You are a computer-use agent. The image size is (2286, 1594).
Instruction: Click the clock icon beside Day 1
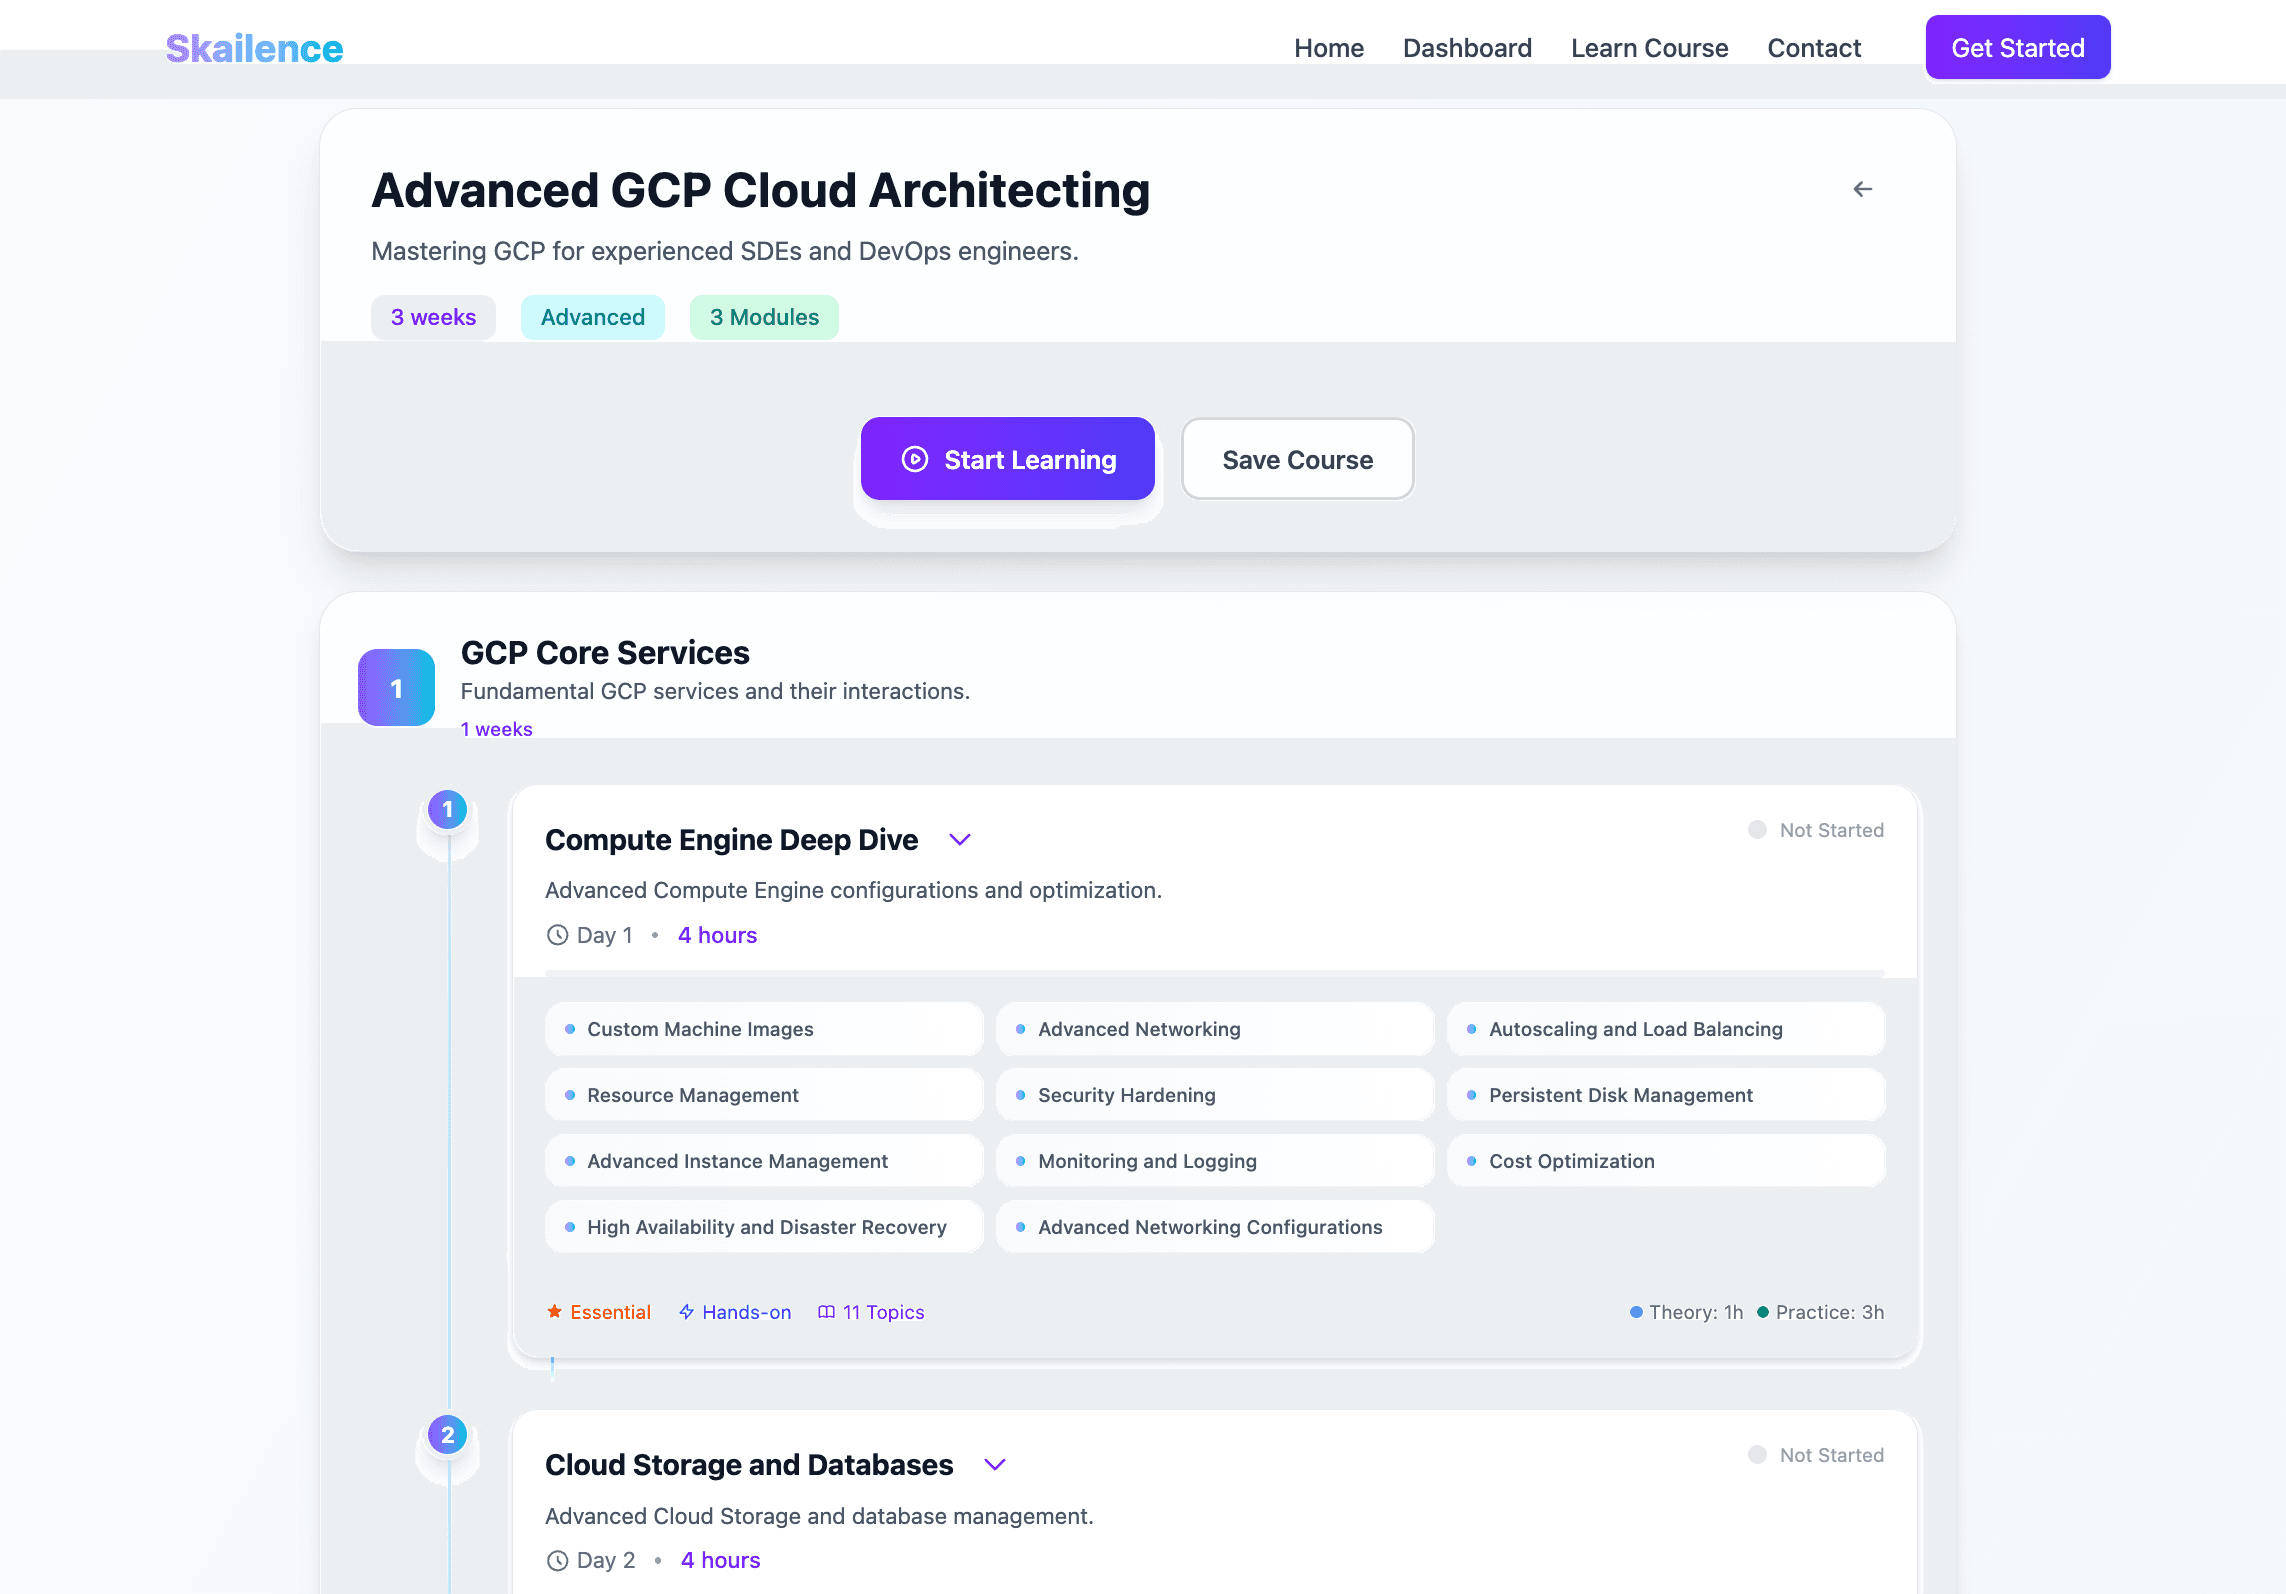[557, 935]
